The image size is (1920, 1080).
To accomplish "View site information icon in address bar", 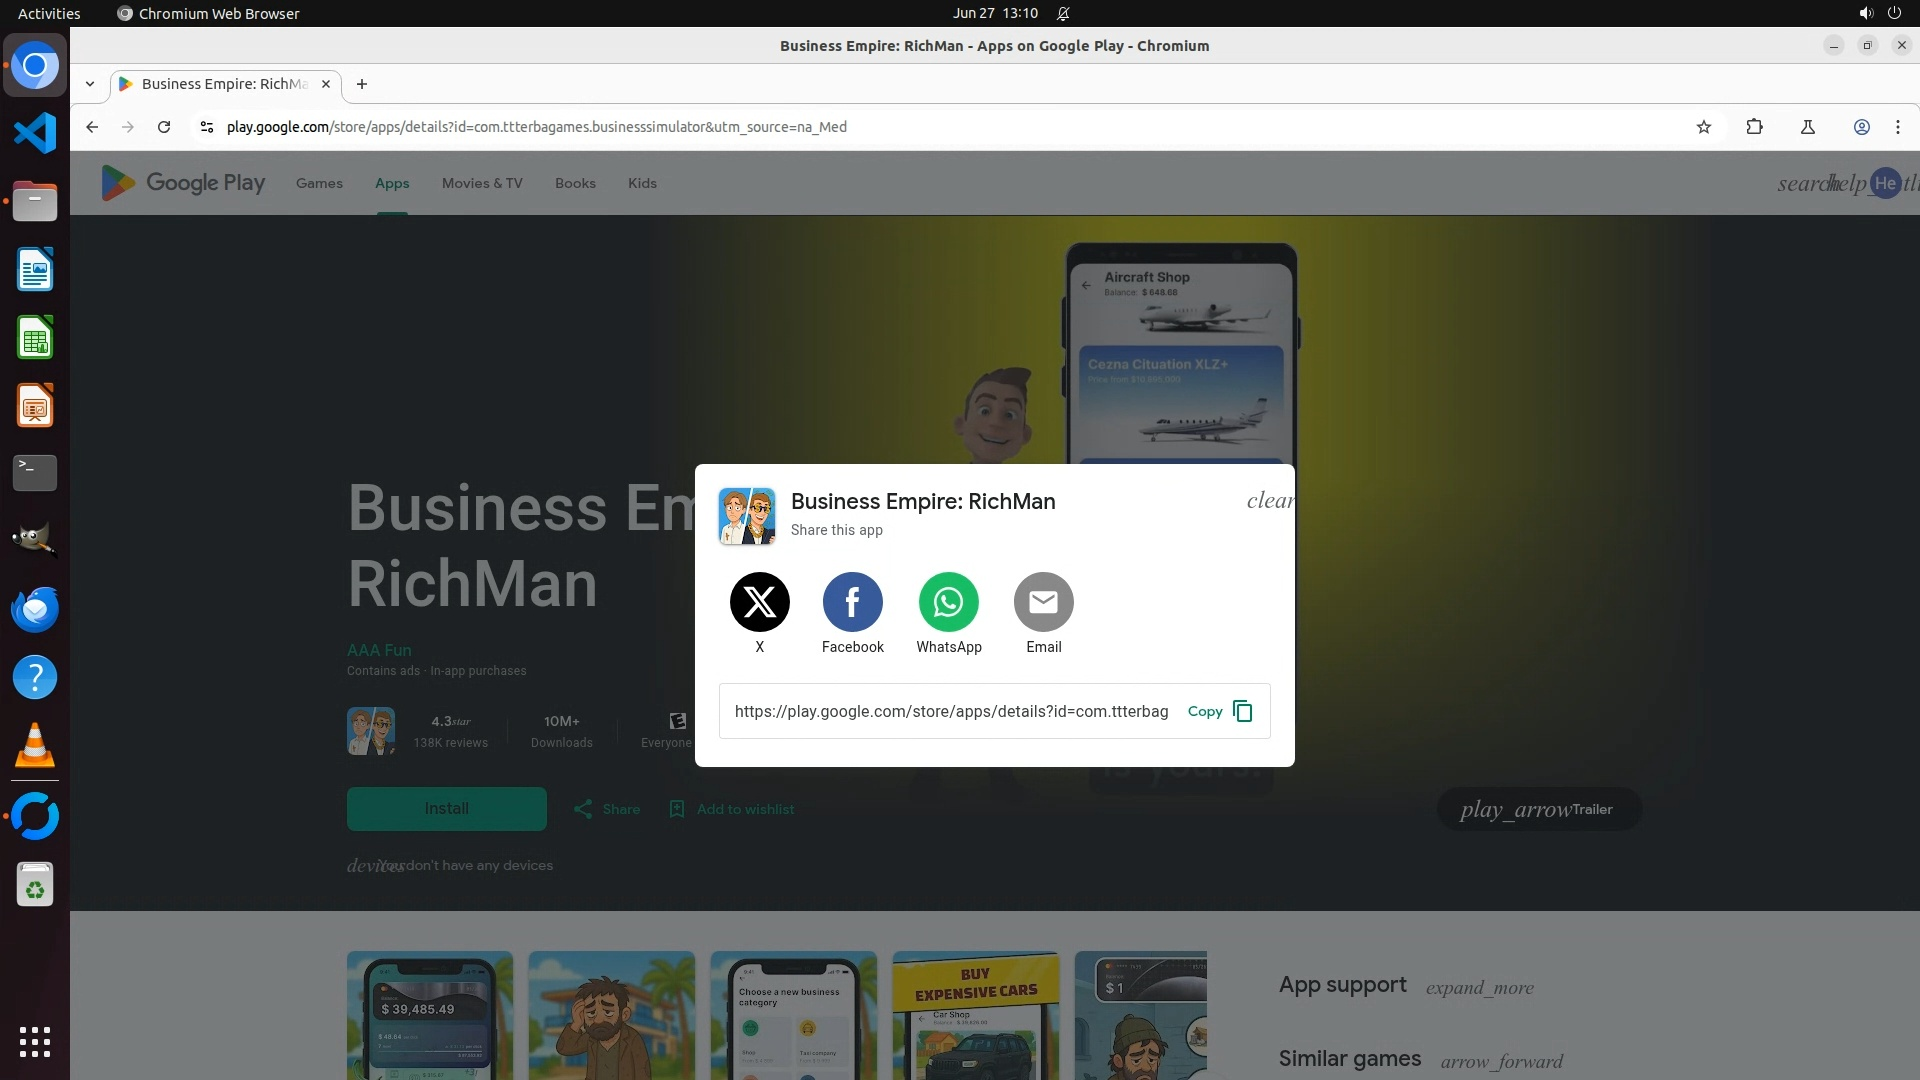I will [206, 127].
